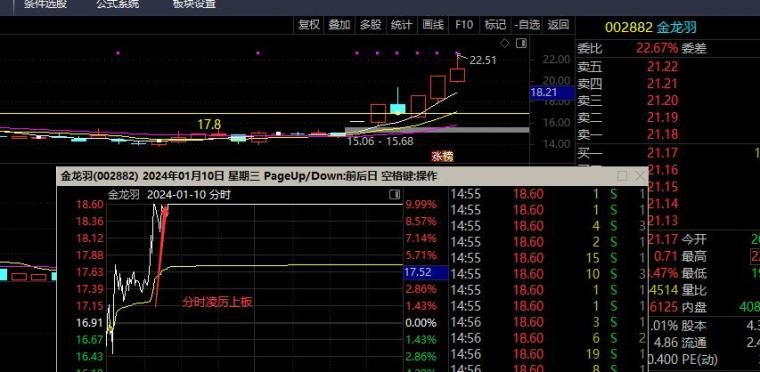Click the blue 18.21 price axis marker

coord(544,93)
